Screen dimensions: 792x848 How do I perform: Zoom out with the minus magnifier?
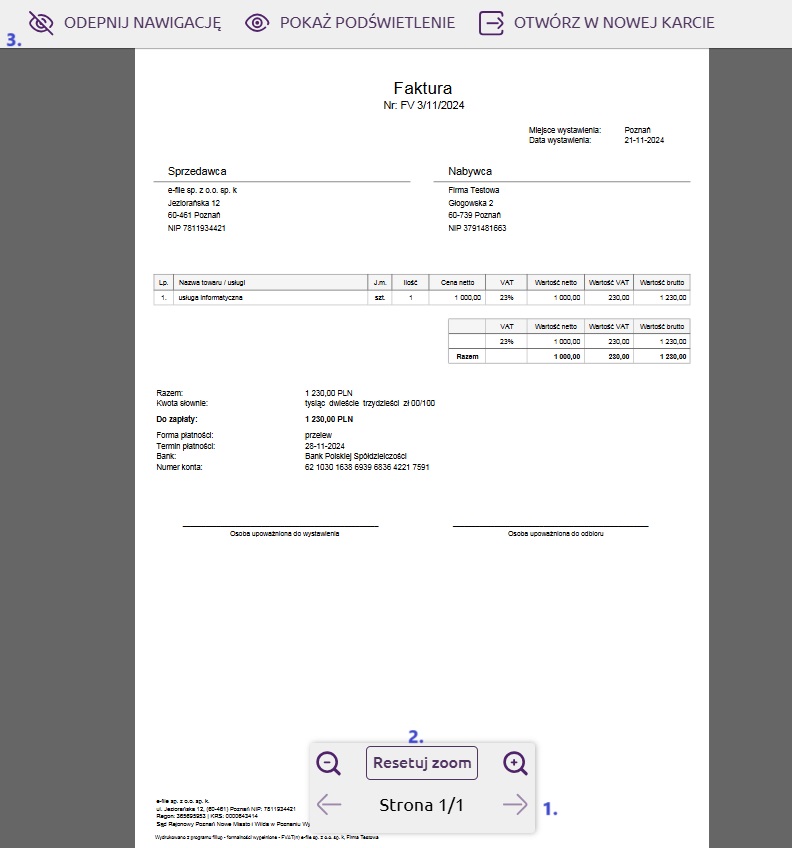coord(328,763)
